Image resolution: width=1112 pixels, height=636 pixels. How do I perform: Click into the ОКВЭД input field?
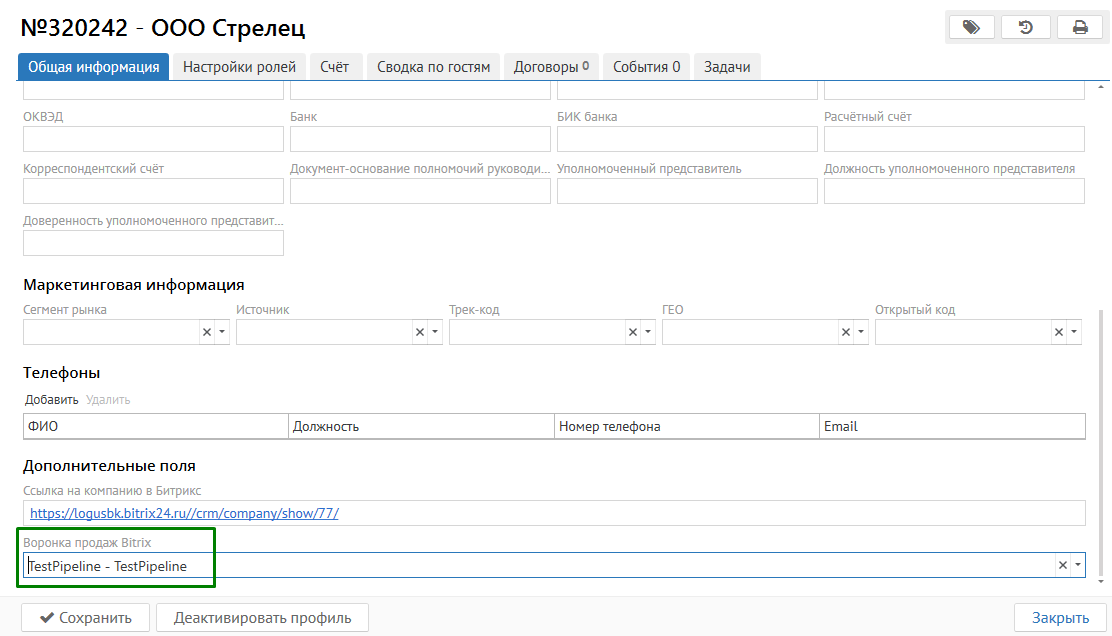coord(153,139)
